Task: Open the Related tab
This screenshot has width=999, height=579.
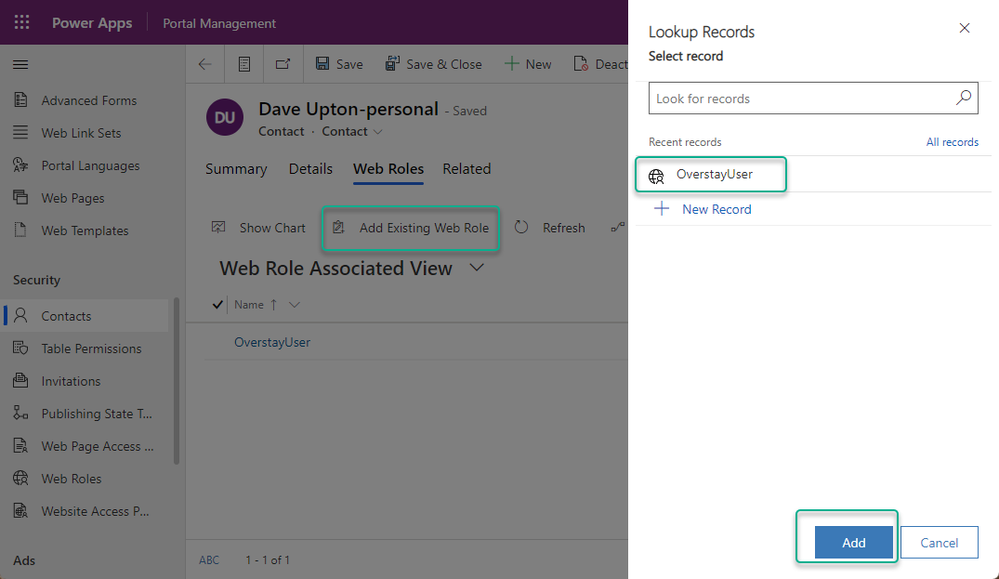Action: click(x=466, y=169)
